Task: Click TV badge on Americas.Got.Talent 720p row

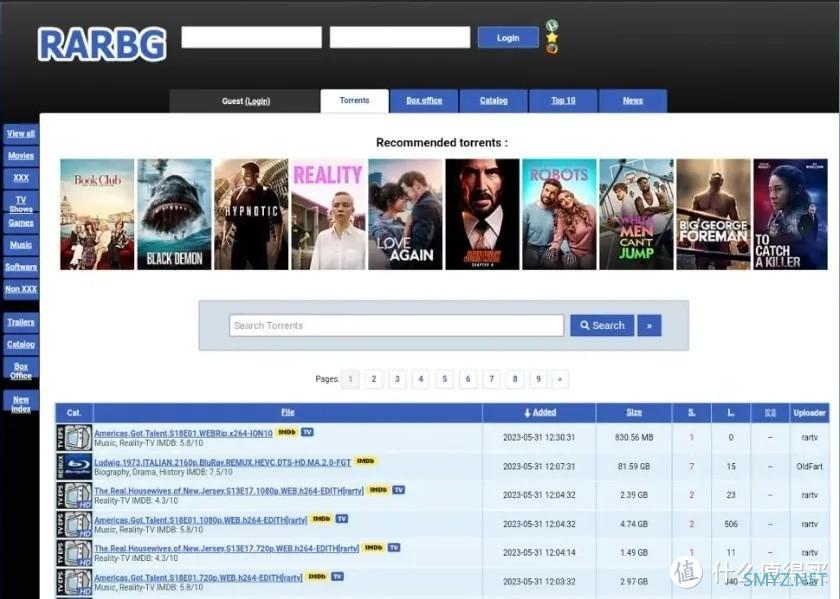Action: tap(337, 576)
